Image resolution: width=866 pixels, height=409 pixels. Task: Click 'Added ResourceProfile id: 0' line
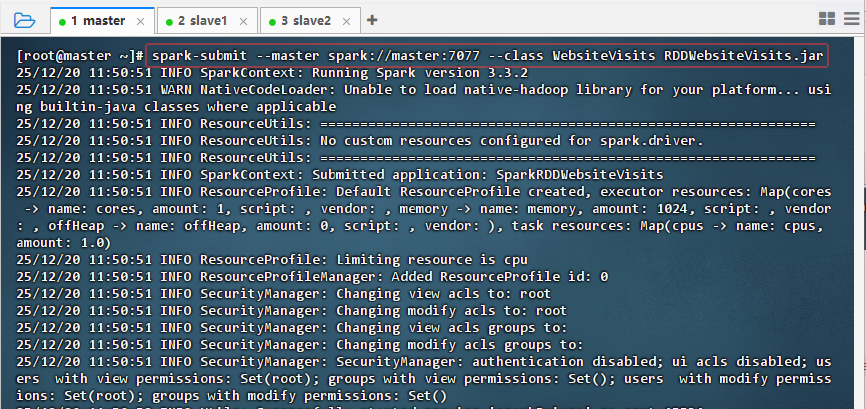click(x=312, y=277)
